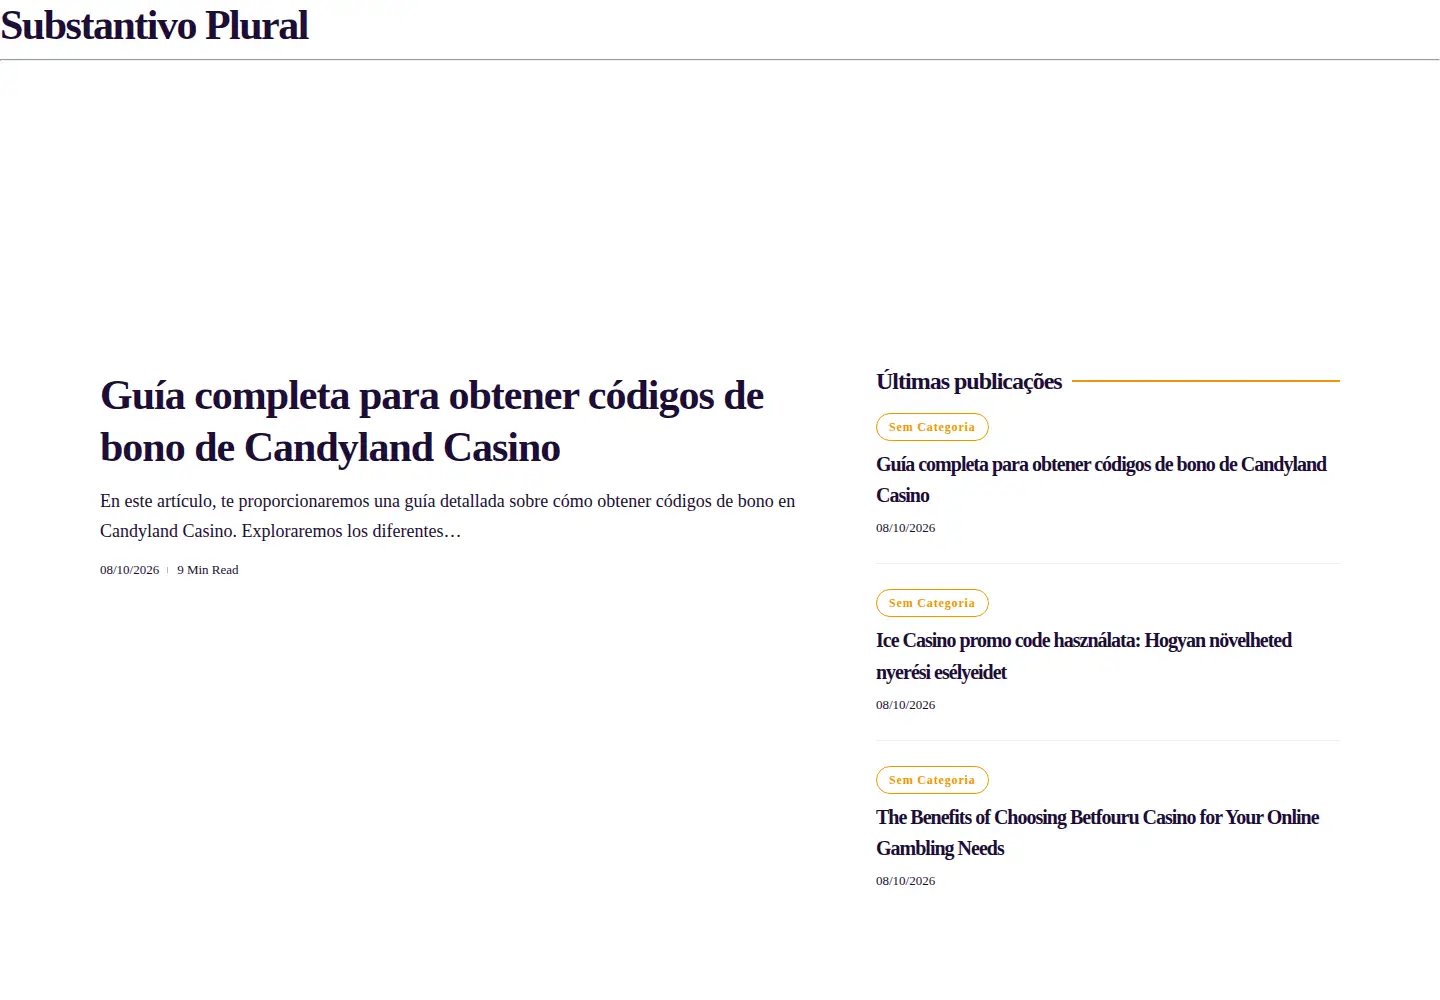Open featured article Guía completa Candyland Casino headline
Screen dimensions: 1440x1000
click(432, 421)
